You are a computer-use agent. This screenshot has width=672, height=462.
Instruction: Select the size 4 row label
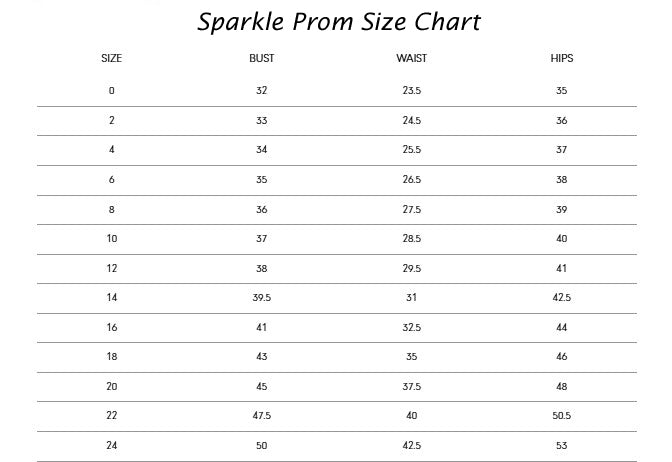112,150
